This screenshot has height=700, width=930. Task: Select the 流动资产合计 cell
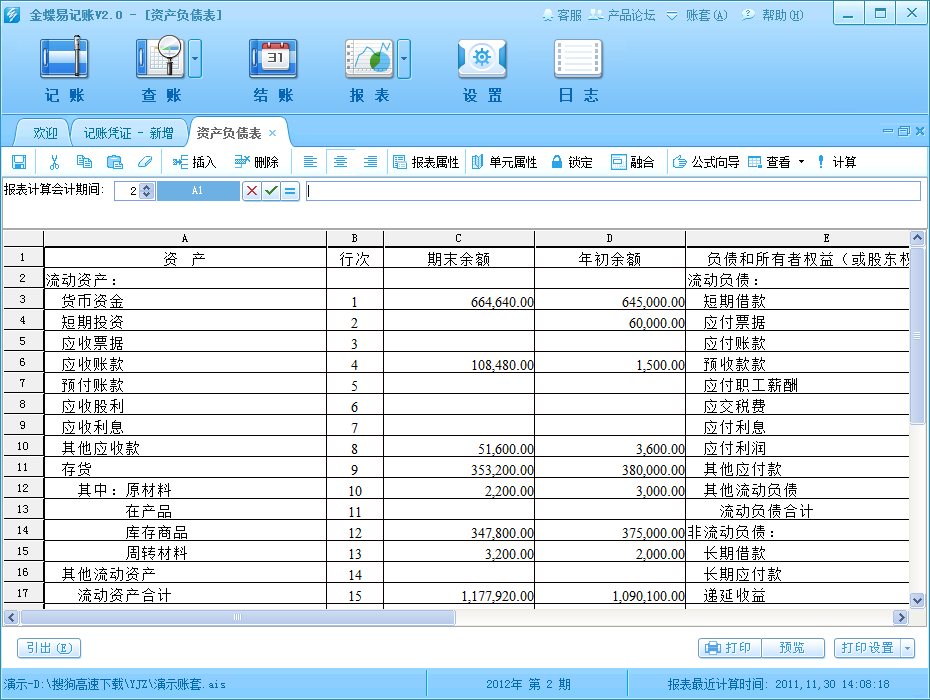185,595
